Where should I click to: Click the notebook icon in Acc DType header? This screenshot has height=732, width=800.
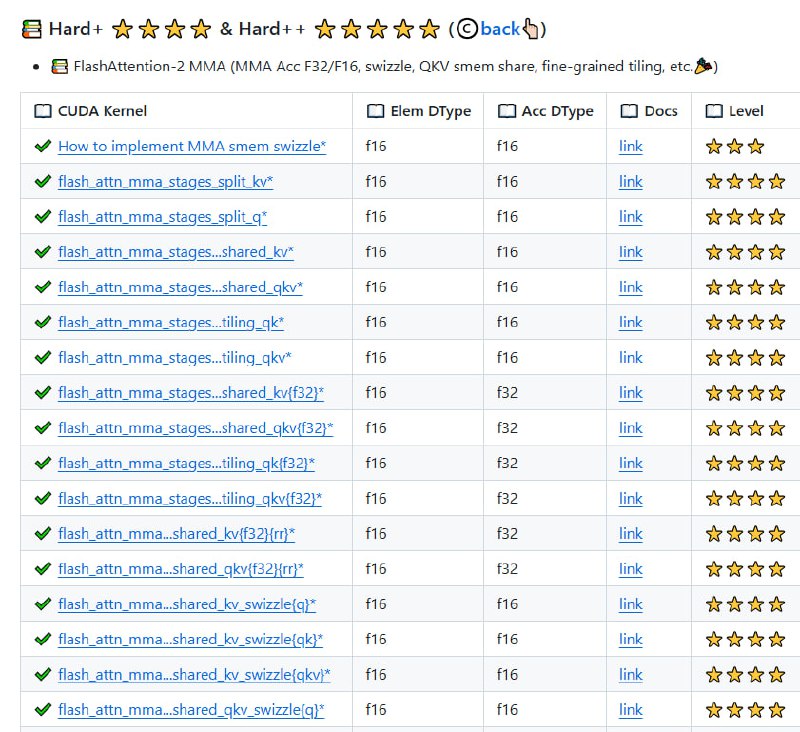coord(507,111)
